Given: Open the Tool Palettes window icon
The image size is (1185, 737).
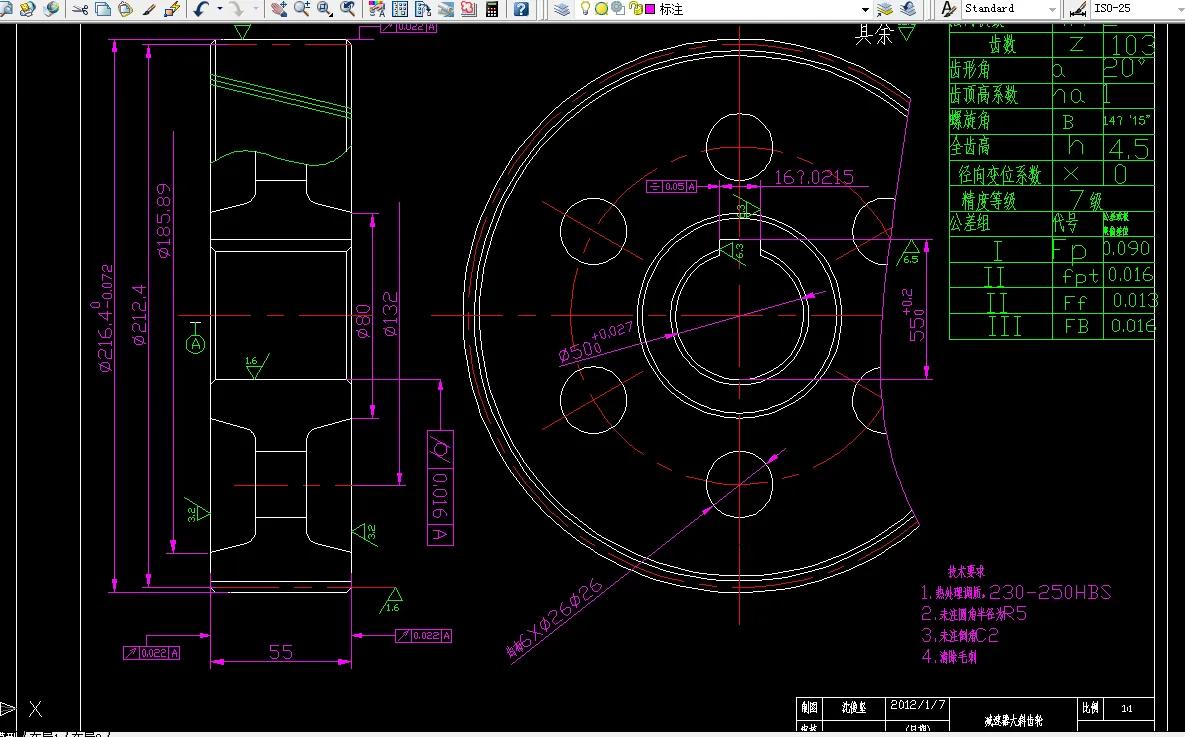Looking at the screenshot, I should point(423,9).
